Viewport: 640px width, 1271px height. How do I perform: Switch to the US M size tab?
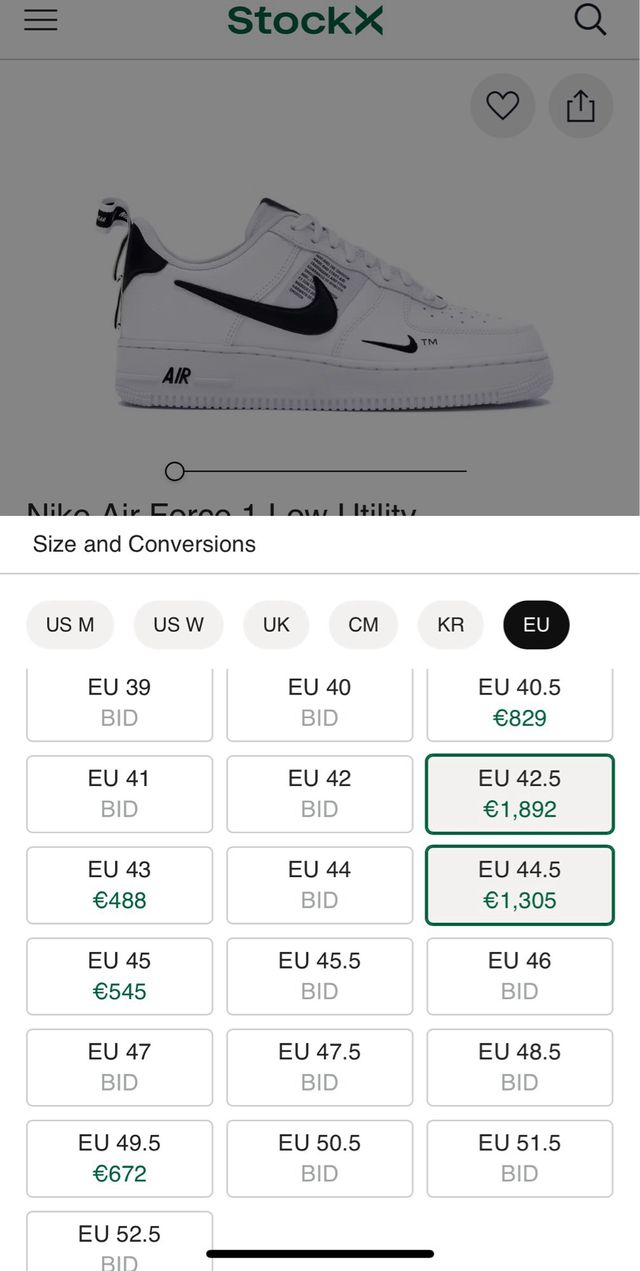pos(70,624)
